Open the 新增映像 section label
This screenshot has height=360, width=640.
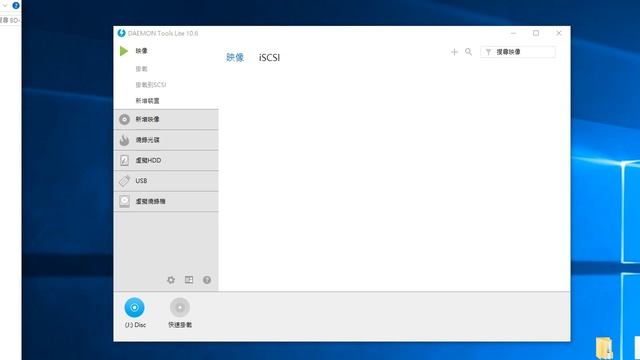click(147, 119)
